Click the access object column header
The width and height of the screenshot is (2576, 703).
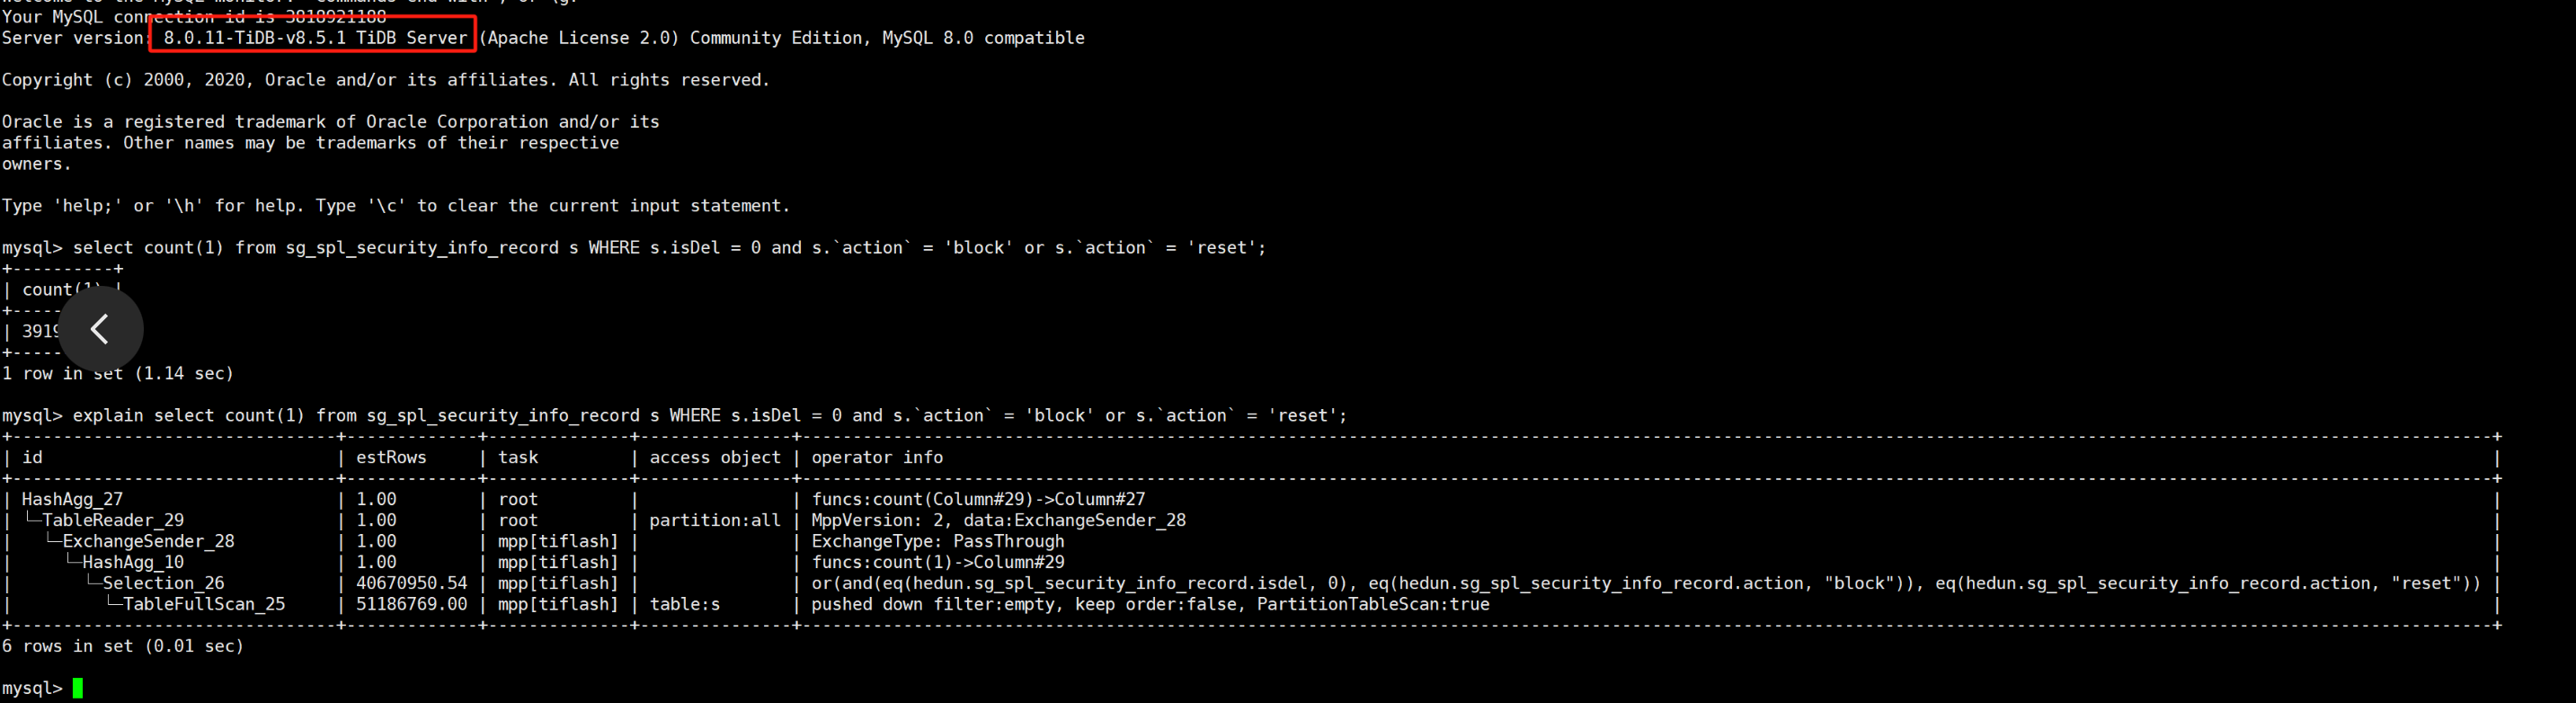pos(715,457)
